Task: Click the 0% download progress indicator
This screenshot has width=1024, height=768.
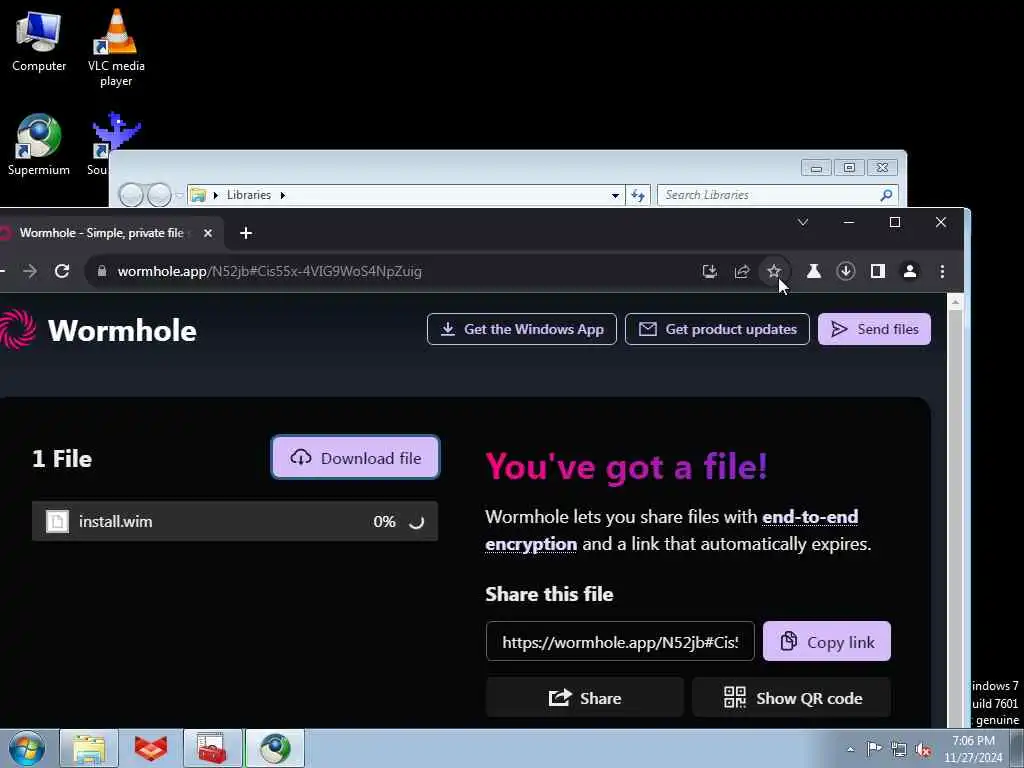Action: pyautogui.click(x=384, y=521)
